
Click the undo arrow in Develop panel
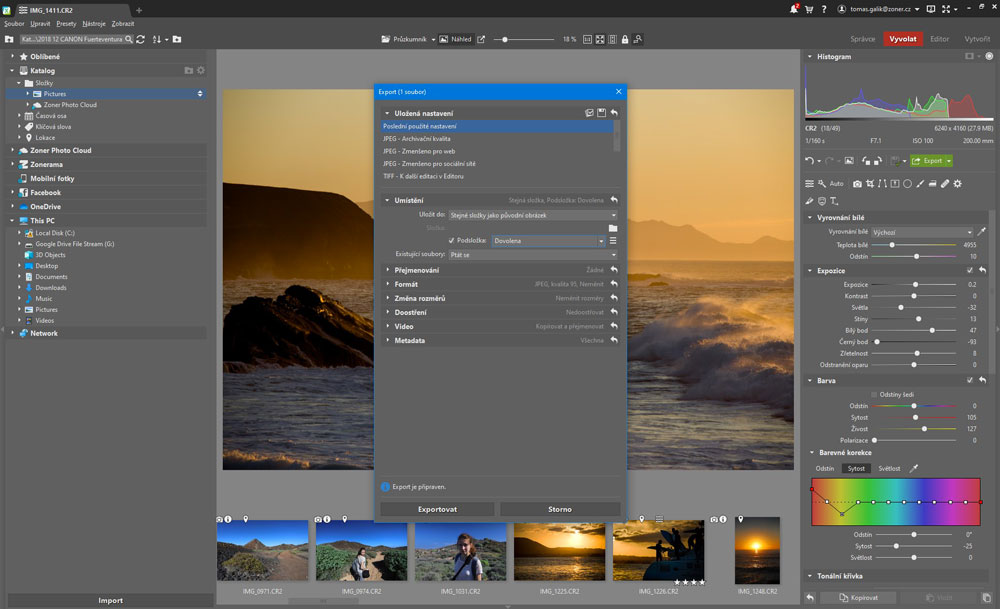(x=809, y=160)
